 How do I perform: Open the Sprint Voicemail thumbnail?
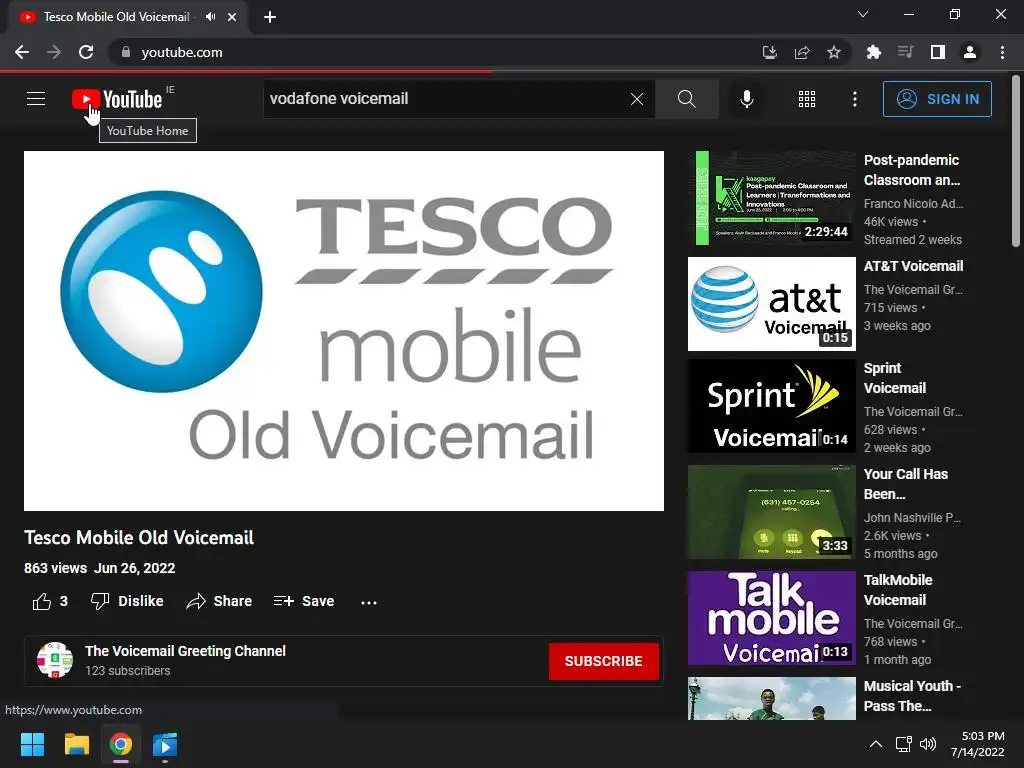(x=772, y=406)
